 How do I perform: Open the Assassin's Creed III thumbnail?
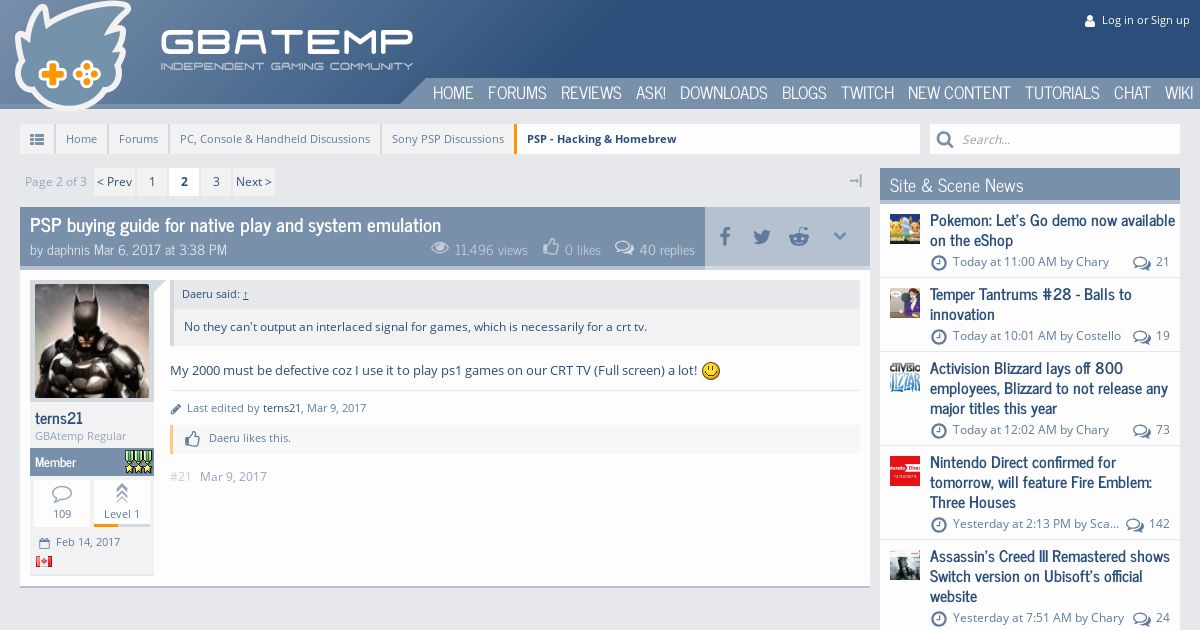point(905,565)
